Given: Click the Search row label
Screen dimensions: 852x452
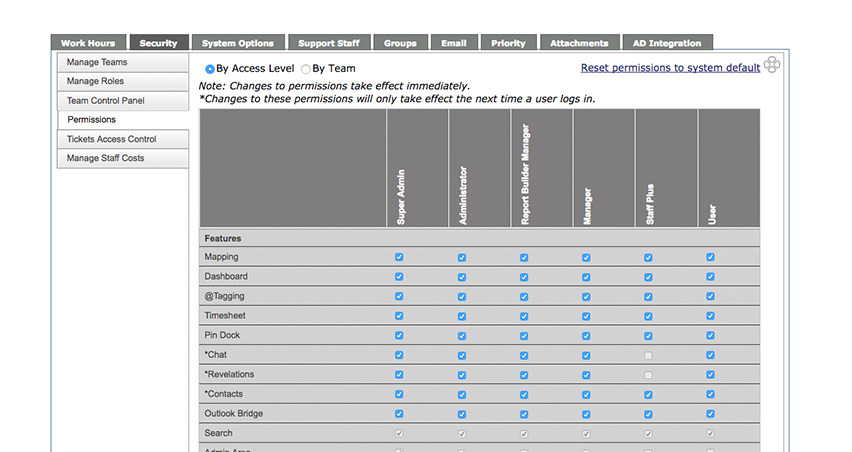Looking at the screenshot, I should pyautogui.click(x=218, y=433).
